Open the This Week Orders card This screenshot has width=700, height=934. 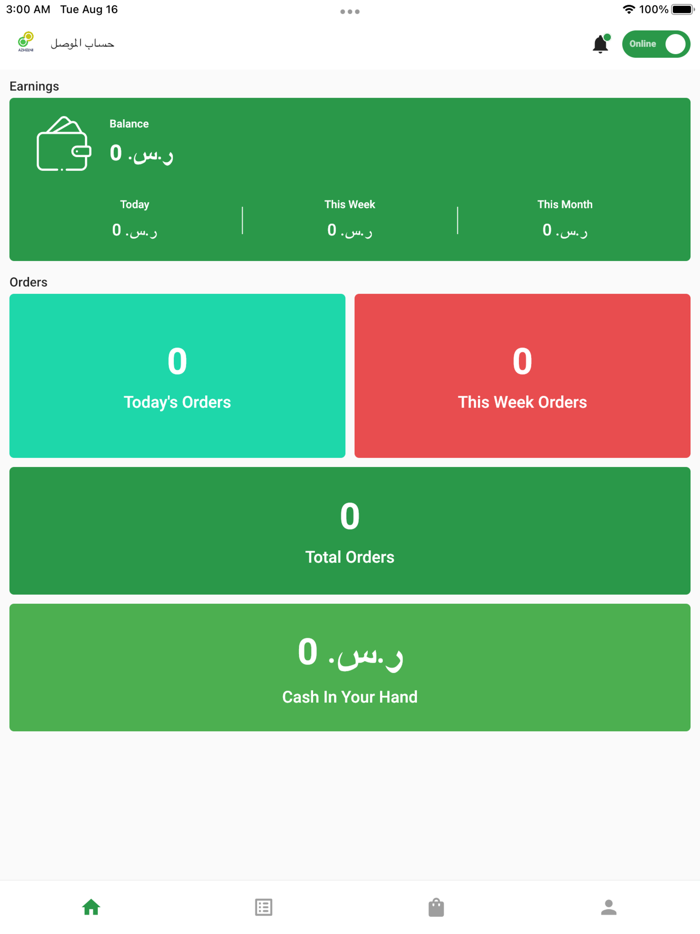(x=522, y=376)
